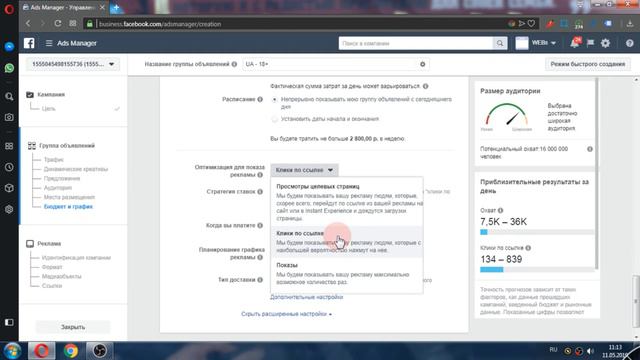Click Режим быстрого создания button
The width and height of the screenshot is (640, 360).
[587, 64]
